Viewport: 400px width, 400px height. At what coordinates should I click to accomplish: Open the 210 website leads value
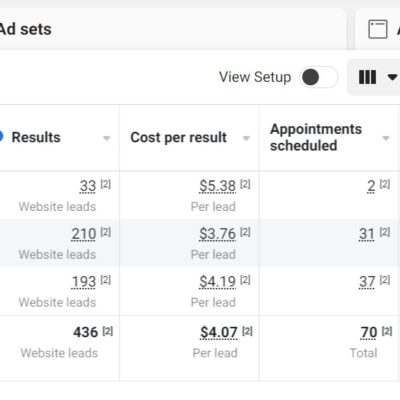coord(84,234)
